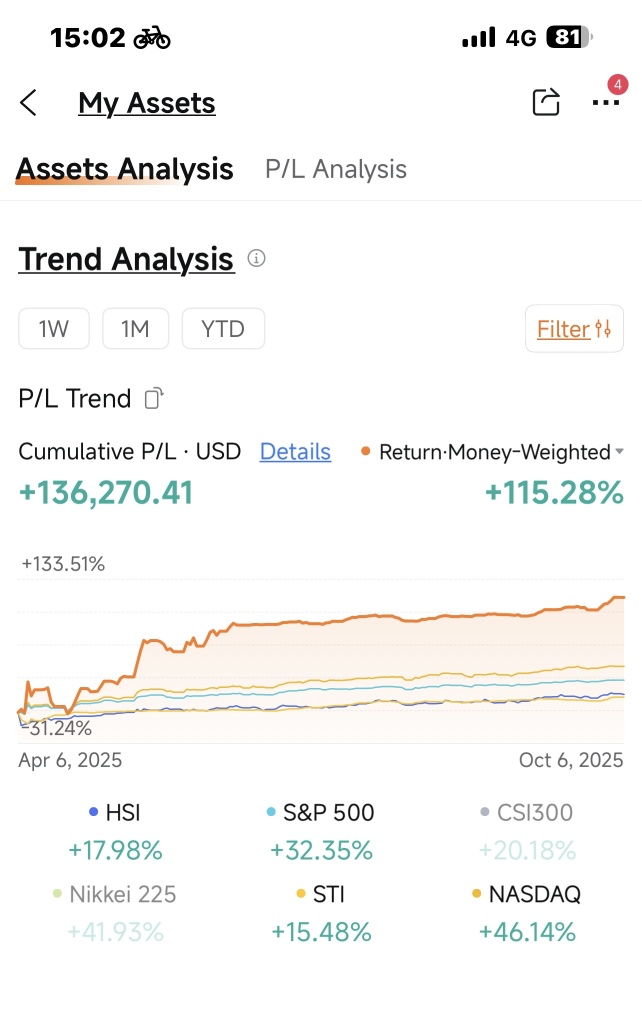
Task: Tap the battery indicator in the status bar
Action: pyautogui.click(x=567, y=36)
